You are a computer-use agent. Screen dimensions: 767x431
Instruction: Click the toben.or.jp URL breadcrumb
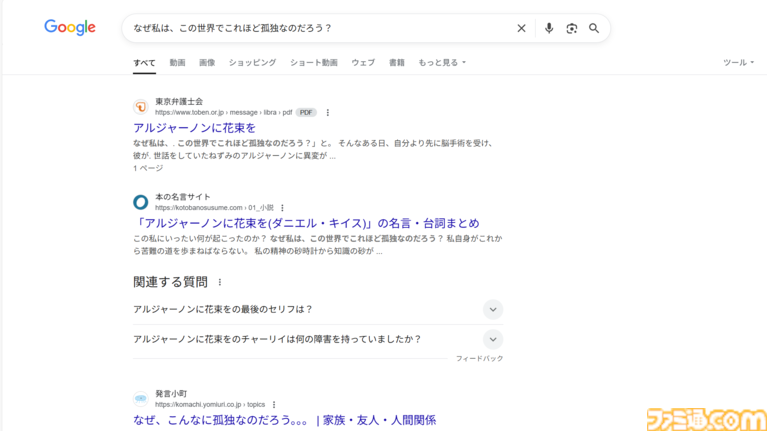click(224, 113)
